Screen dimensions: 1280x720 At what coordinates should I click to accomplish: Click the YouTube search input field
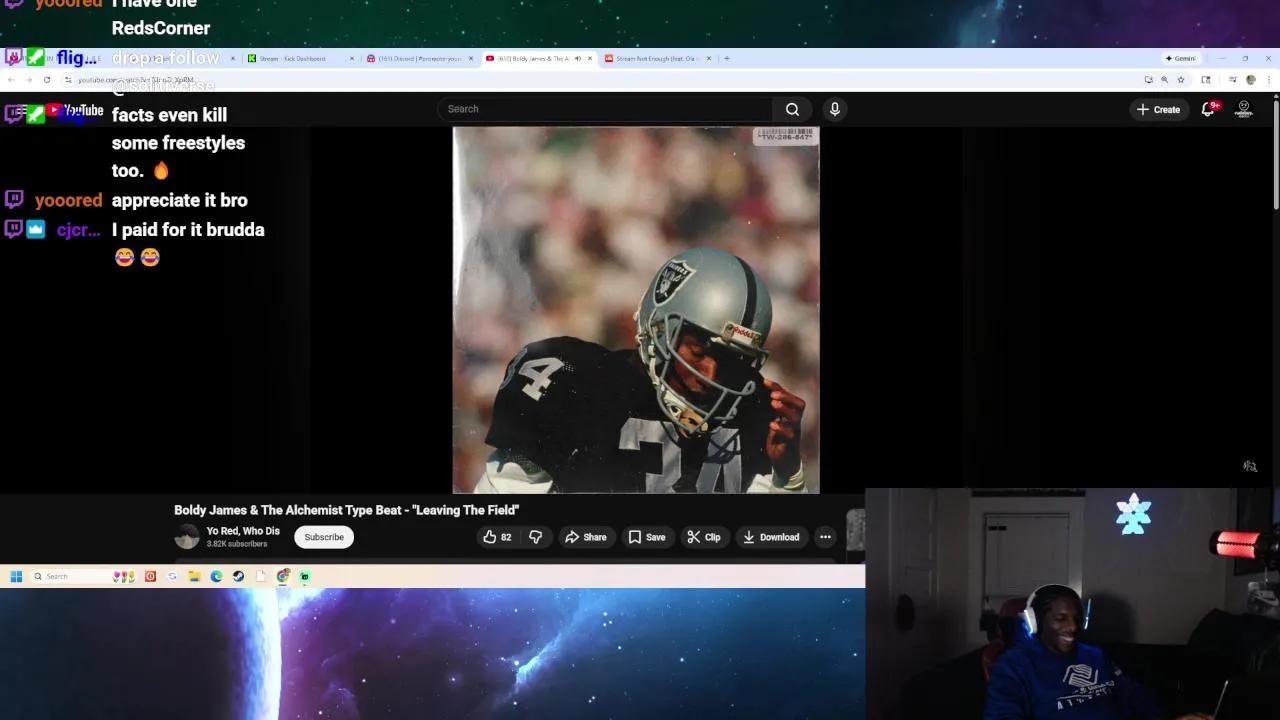605,109
